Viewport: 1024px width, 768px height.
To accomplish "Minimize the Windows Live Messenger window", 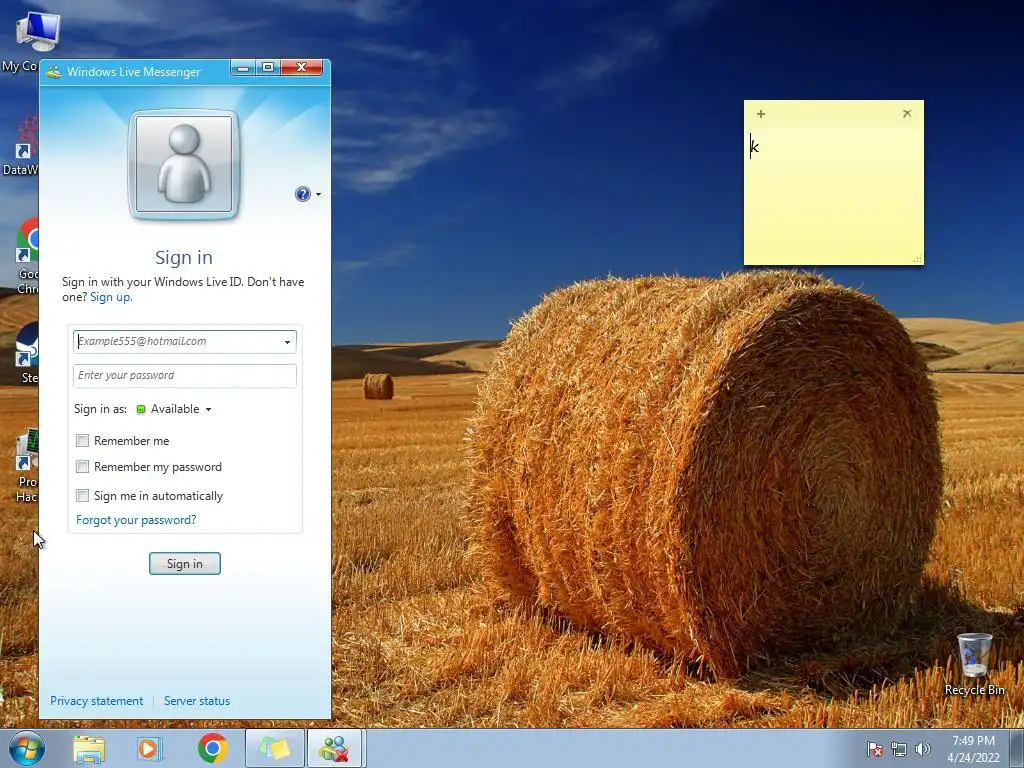I will point(243,67).
